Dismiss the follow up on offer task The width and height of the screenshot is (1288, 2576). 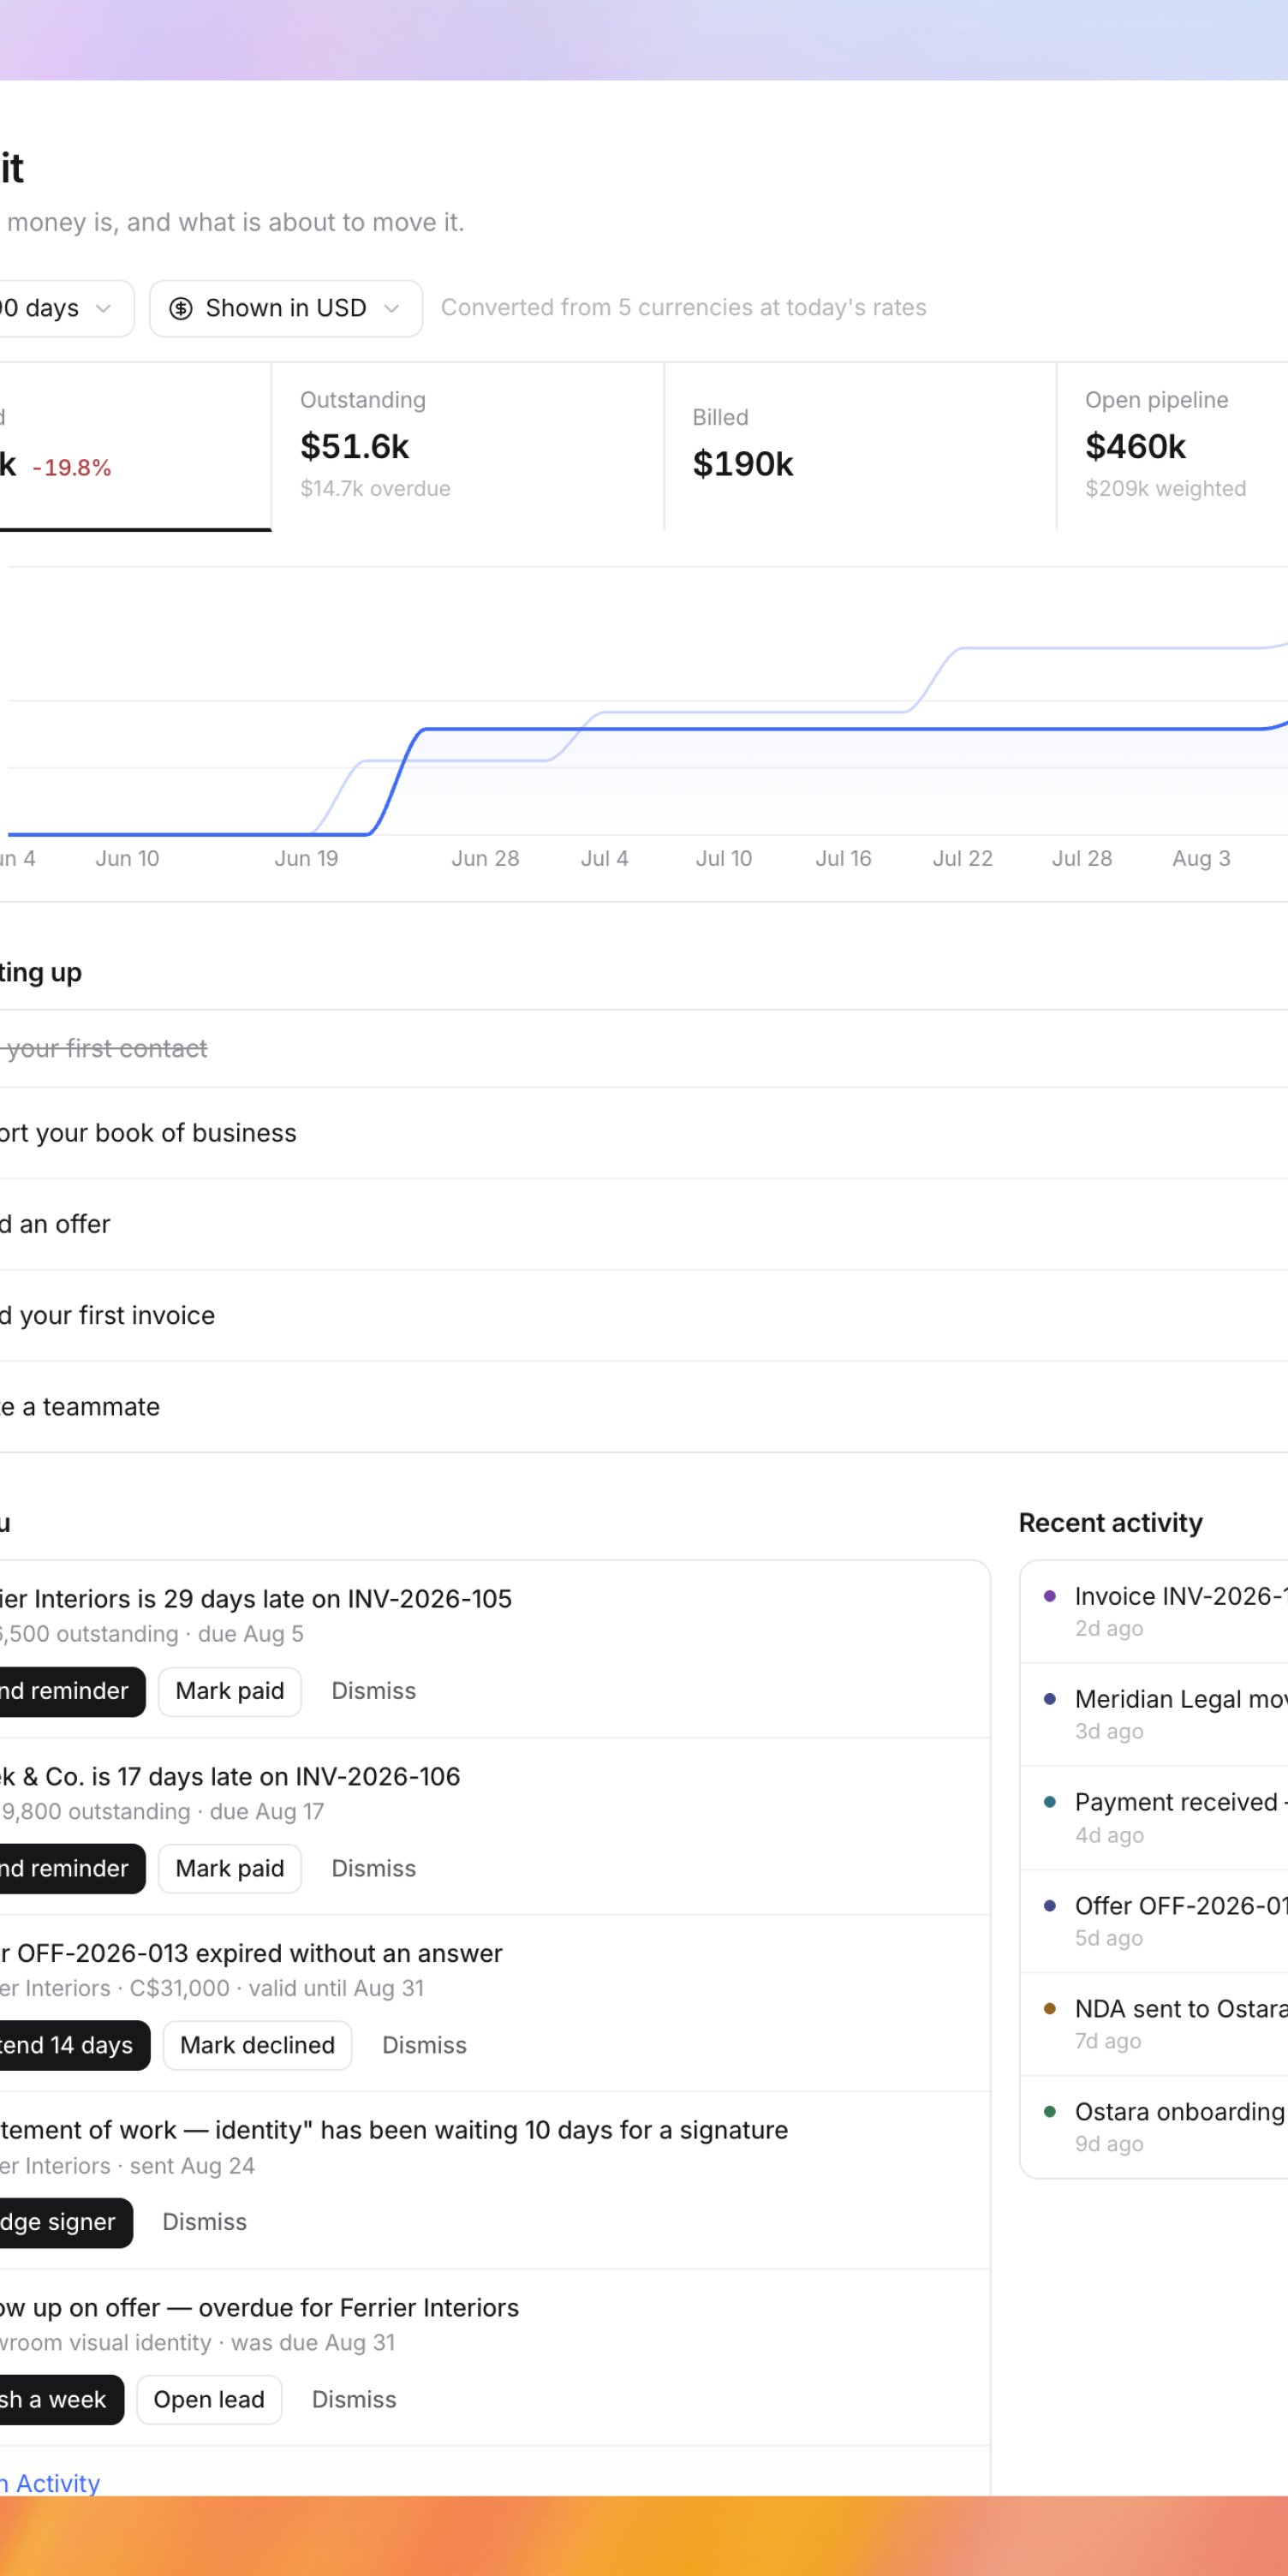pyautogui.click(x=354, y=2399)
